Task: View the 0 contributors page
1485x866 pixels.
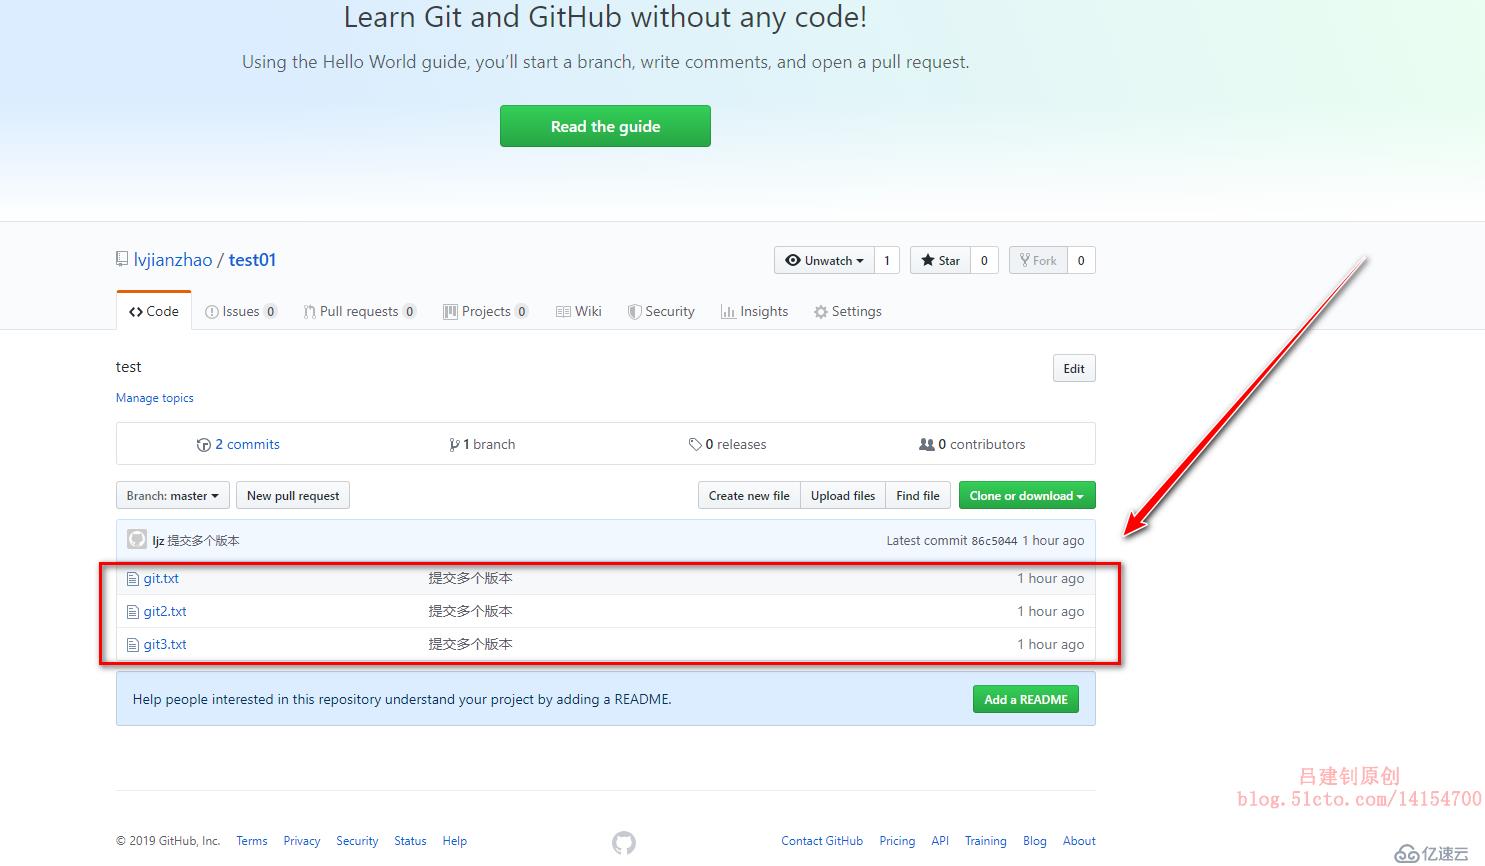Action: [972, 444]
